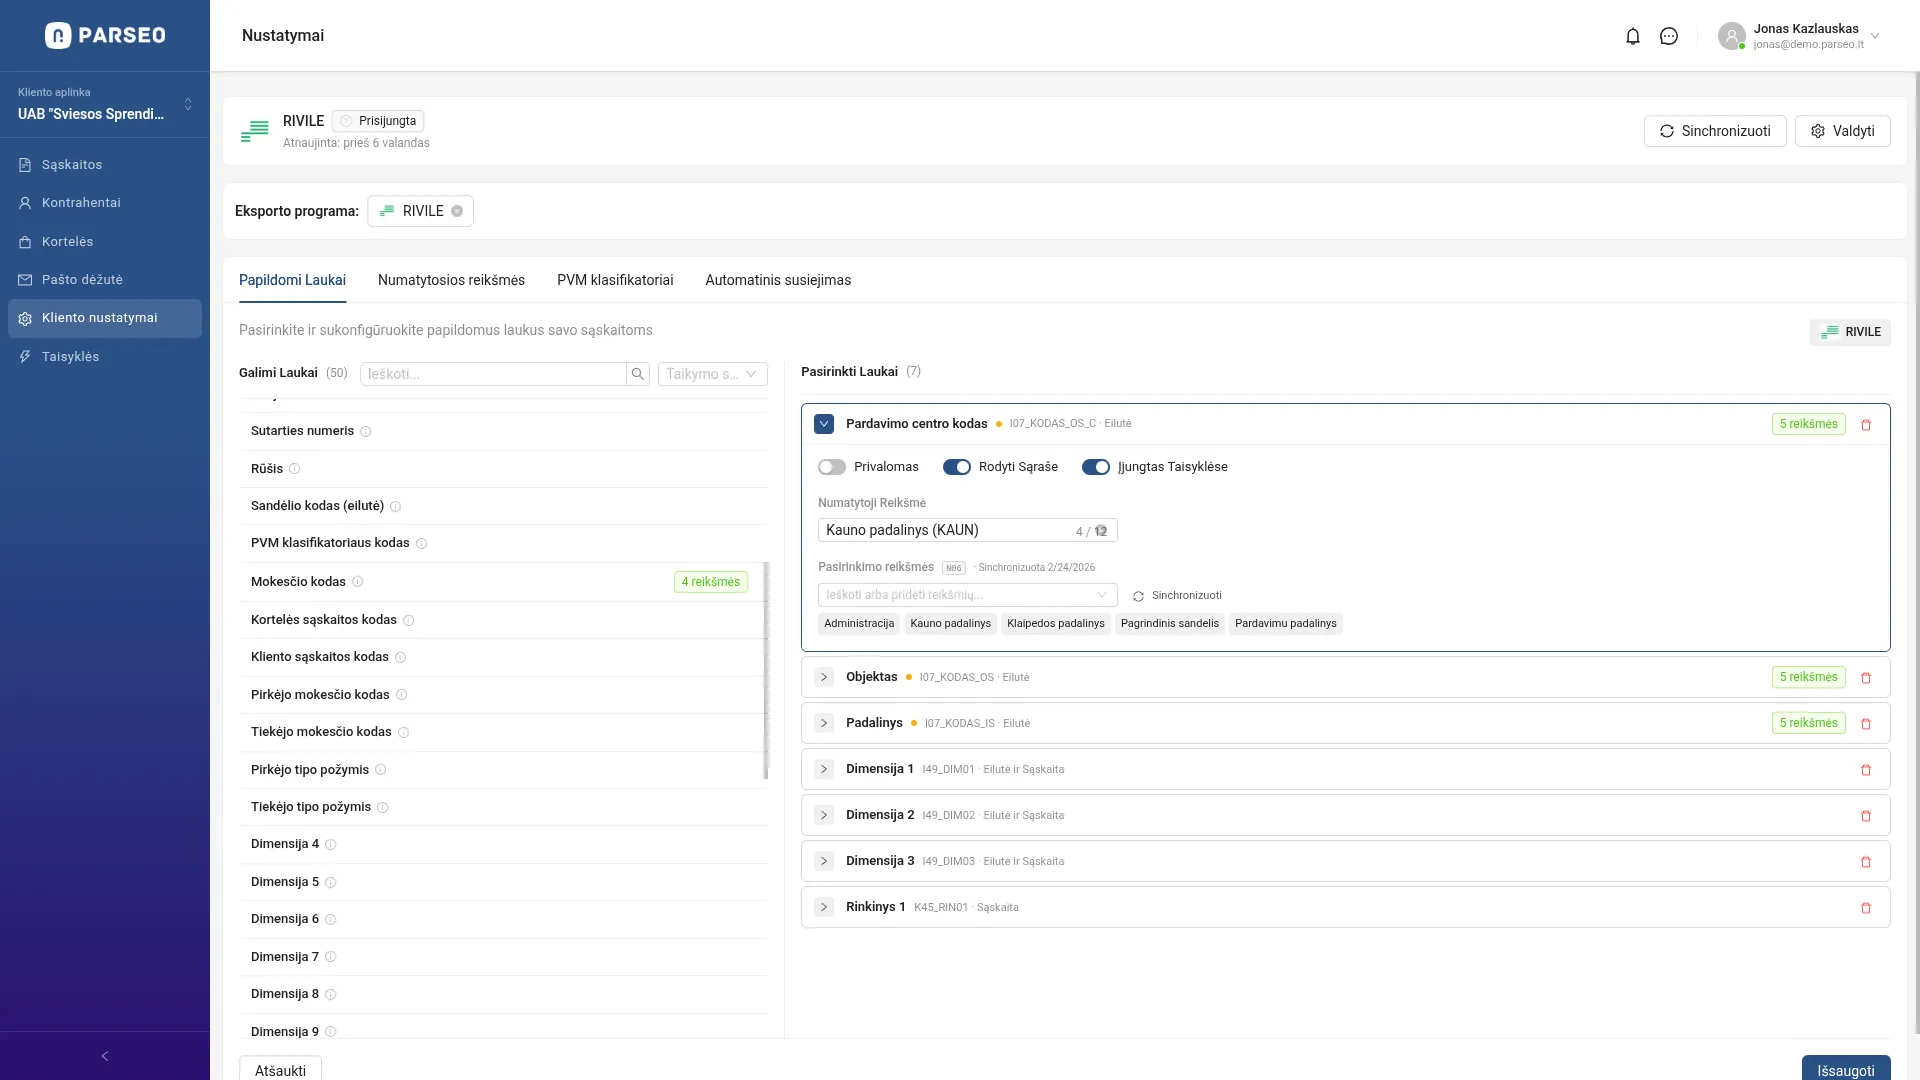Remove Rinkinys 1 using trash icon
Screen dimensions: 1920x1080
[x=1865, y=908]
